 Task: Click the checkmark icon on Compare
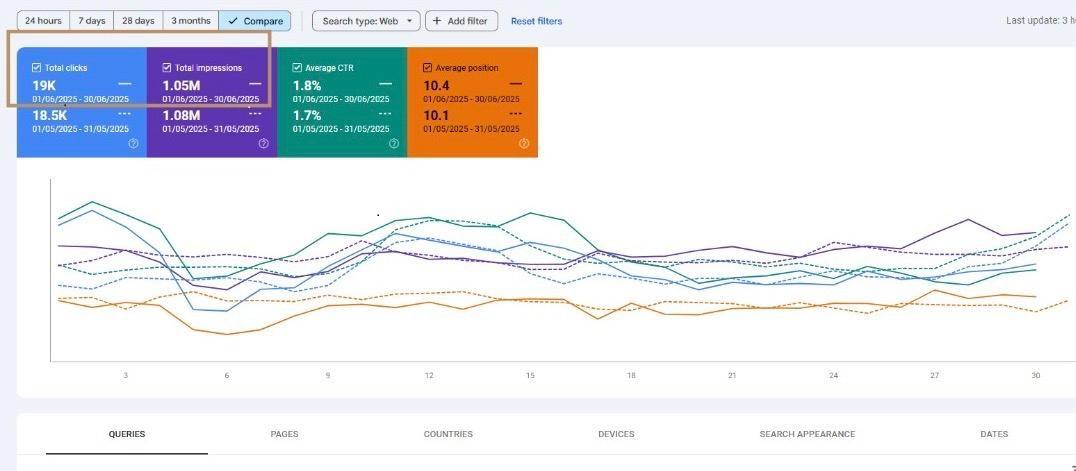tap(233, 21)
